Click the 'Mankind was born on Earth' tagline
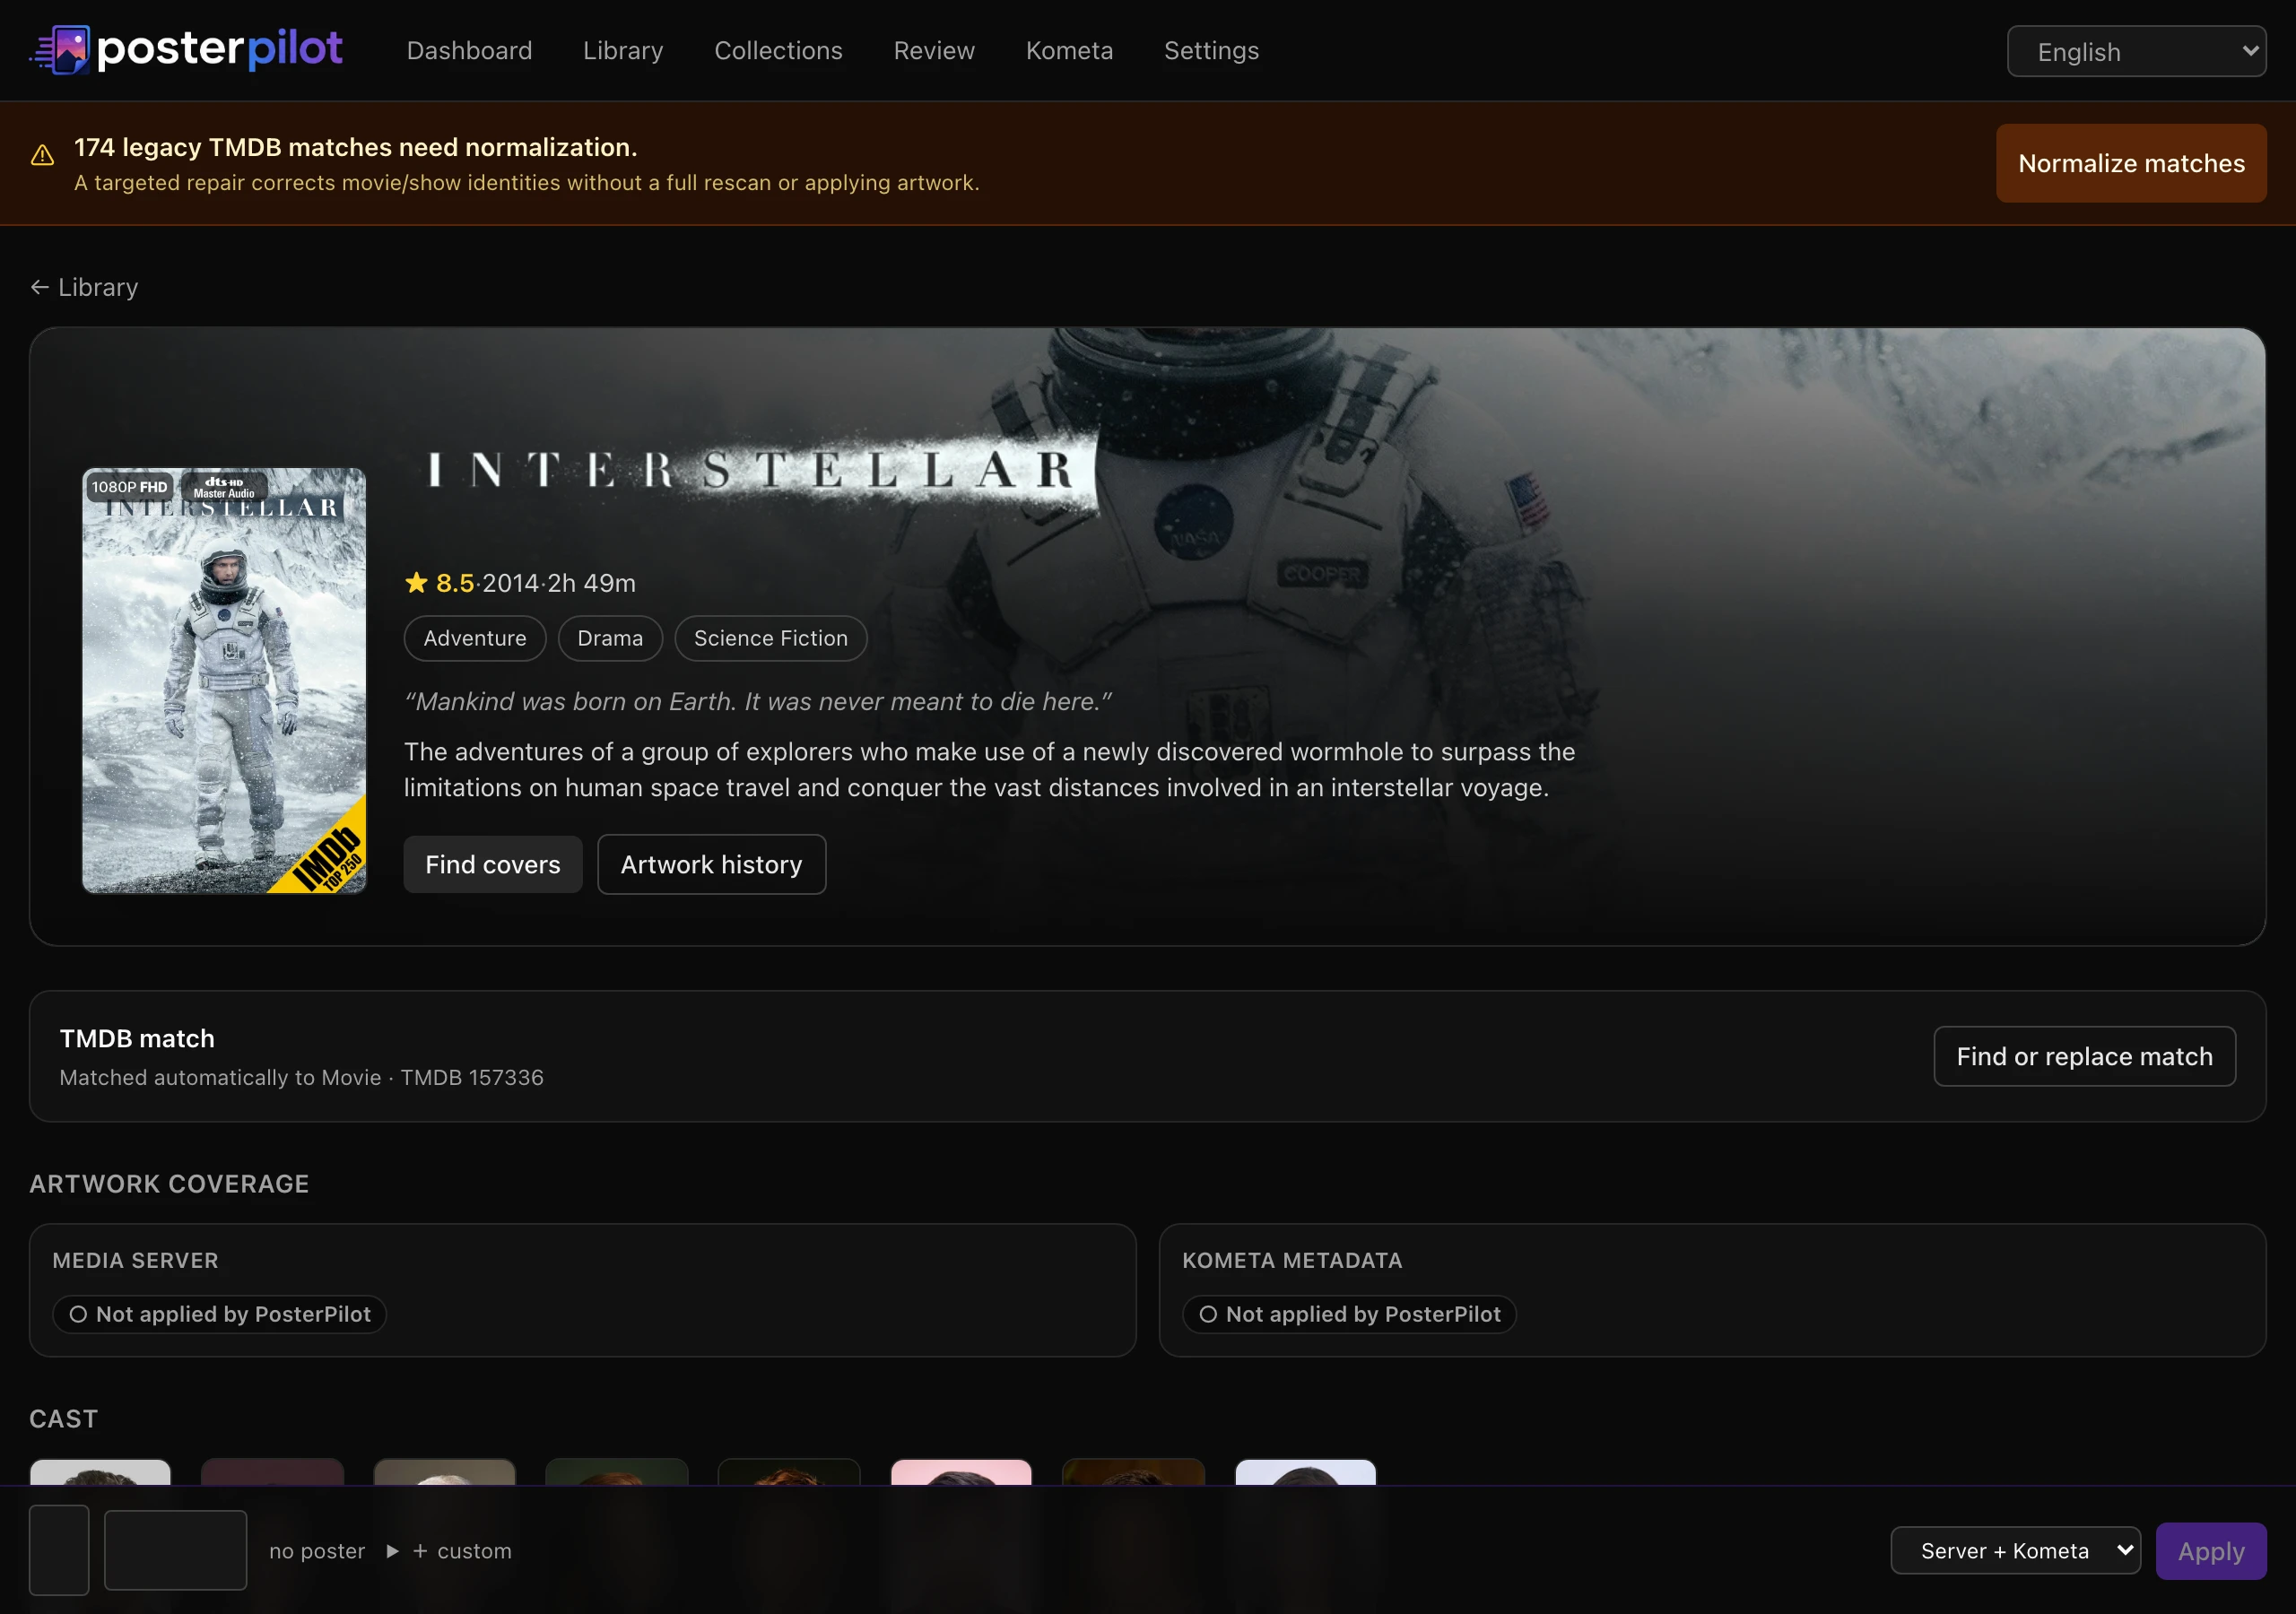The image size is (2296, 1614). point(758,701)
